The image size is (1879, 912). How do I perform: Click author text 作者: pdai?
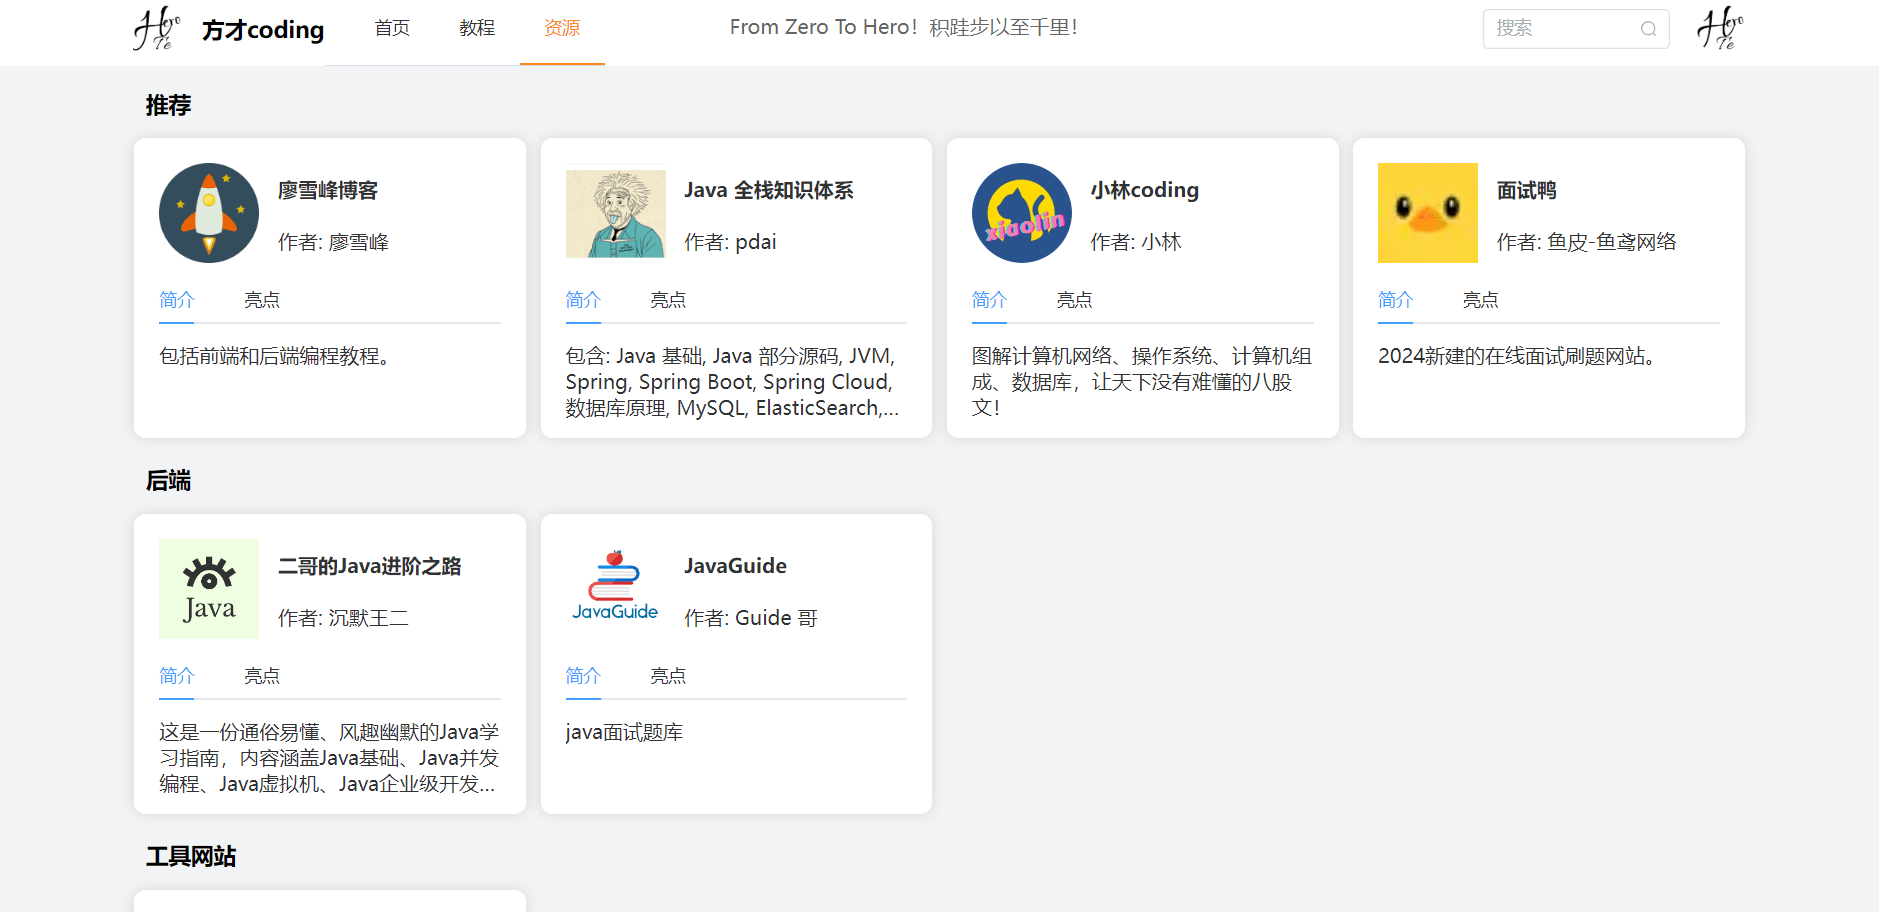(x=731, y=242)
